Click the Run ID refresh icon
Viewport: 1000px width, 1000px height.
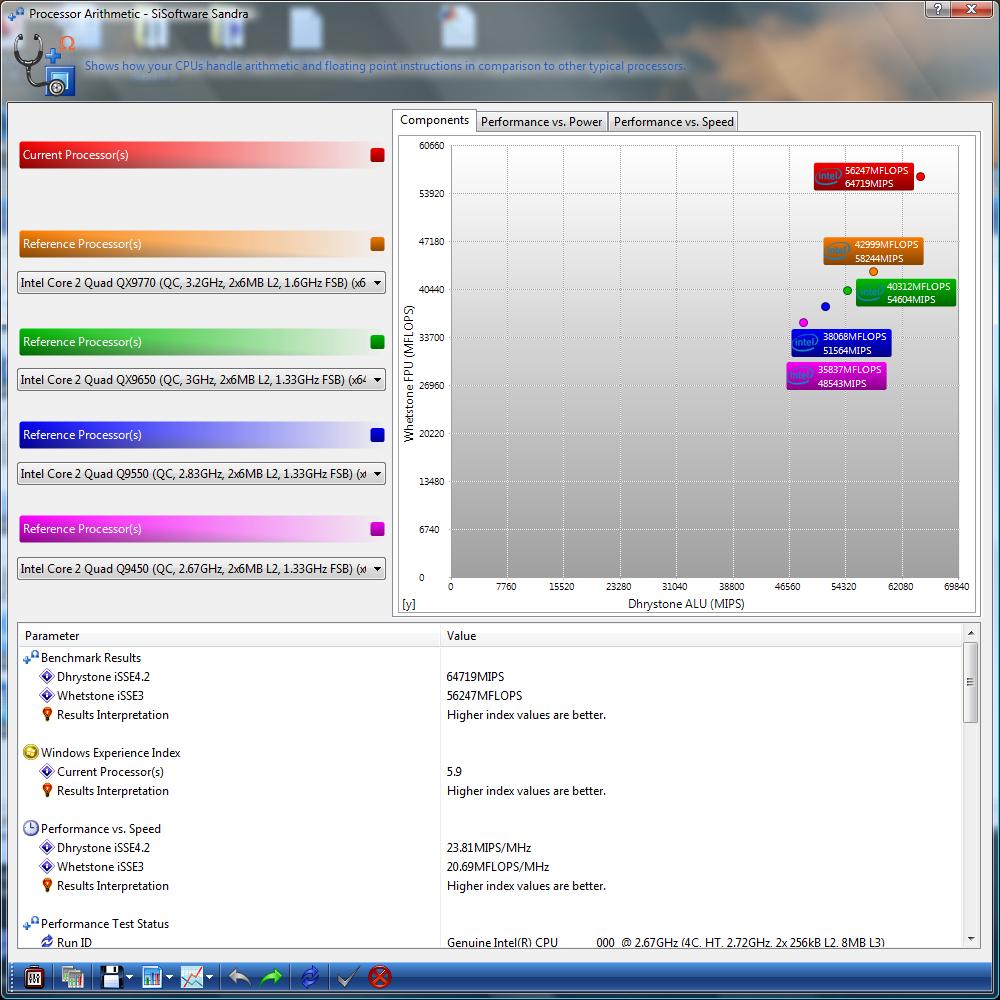click(x=47, y=941)
